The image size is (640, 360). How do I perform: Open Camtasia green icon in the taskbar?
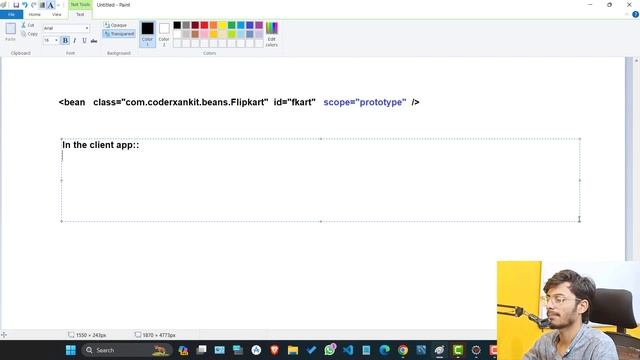click(458, 350)
